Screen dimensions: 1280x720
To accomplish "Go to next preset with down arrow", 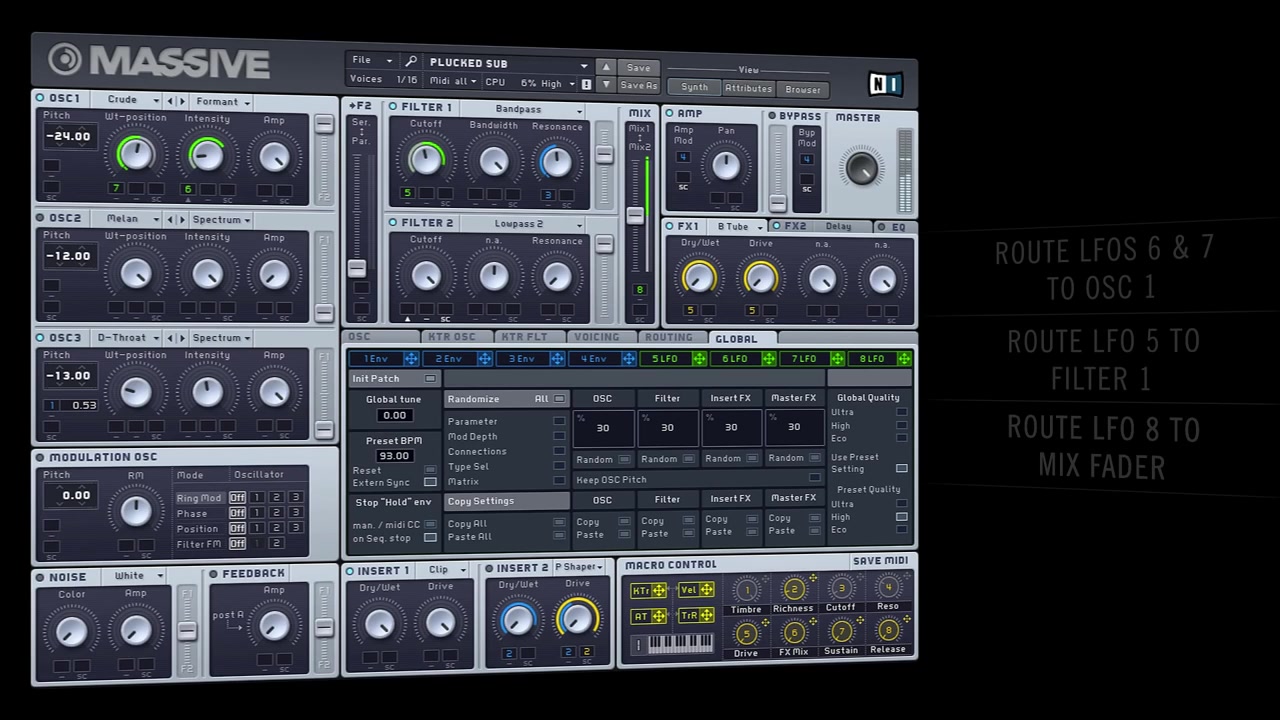I will [605, 84].
